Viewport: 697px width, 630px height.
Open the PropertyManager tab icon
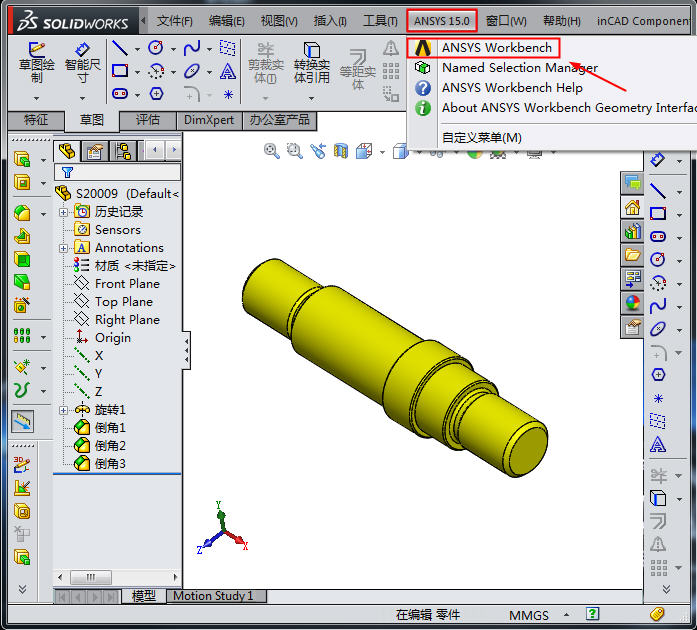[x=95, y=151]
